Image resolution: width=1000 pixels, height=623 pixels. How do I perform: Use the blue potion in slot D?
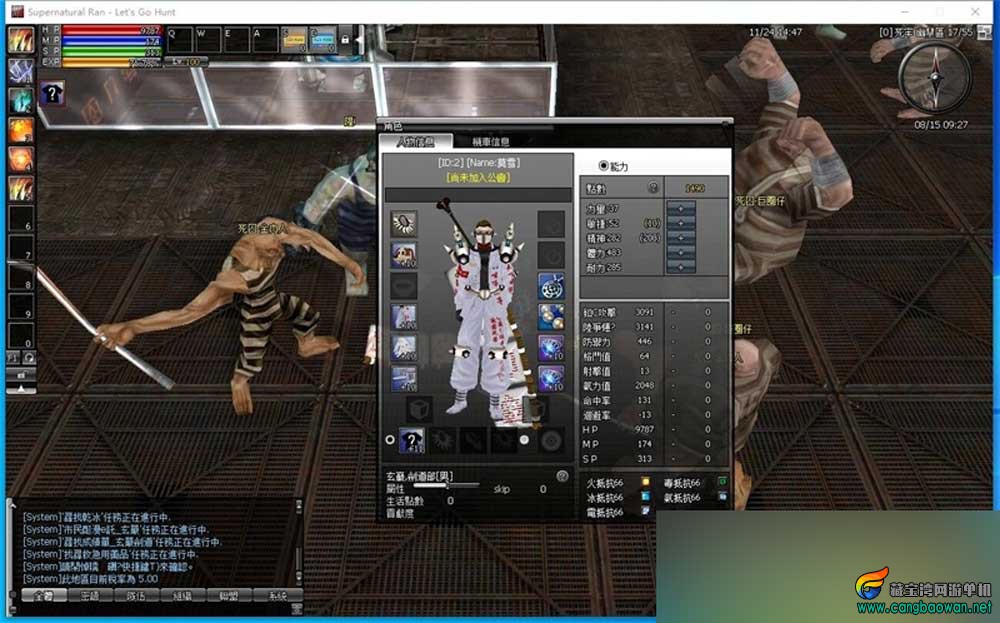(x=323, y=40)
